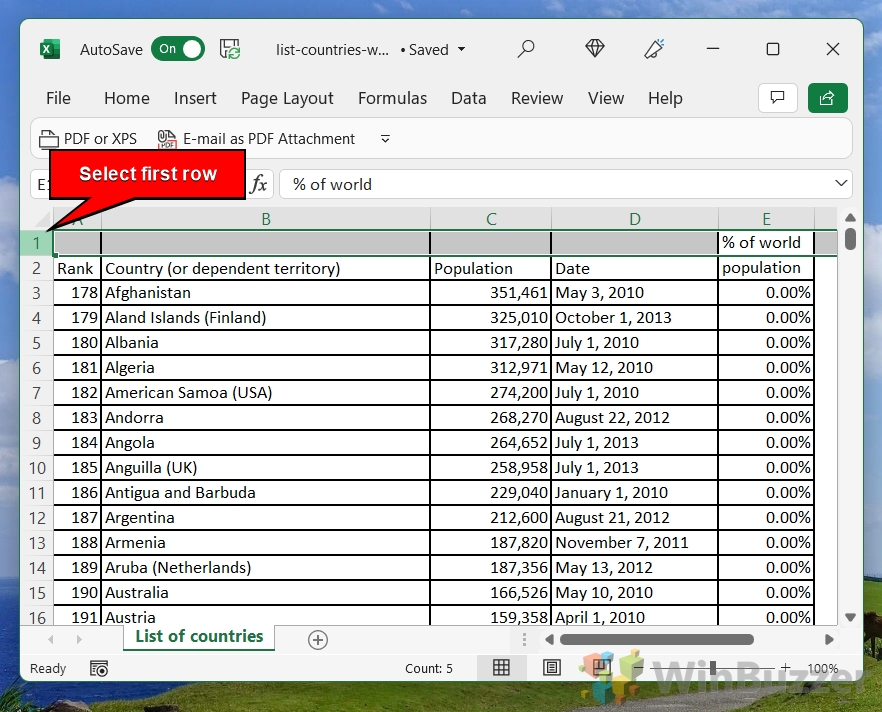Select the 'Armenia' cell
This screenshot has width=882, height=712.
point(266,543)
